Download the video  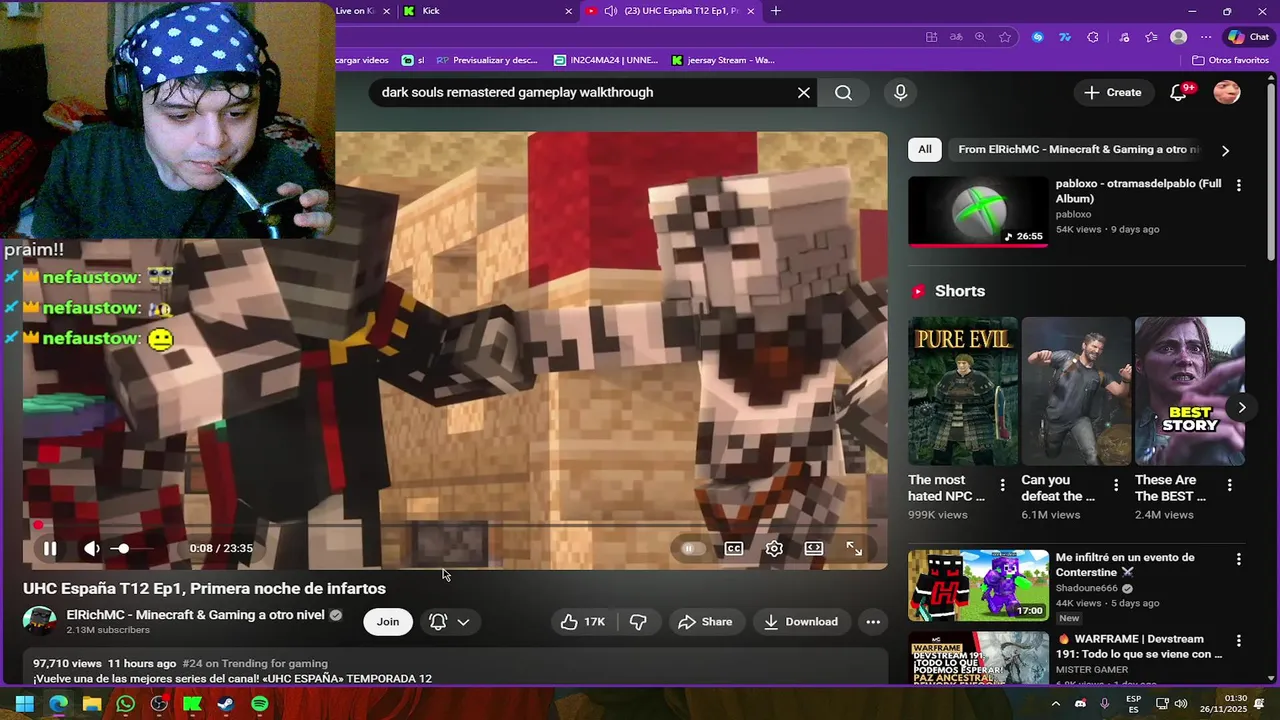pos(801,622)
